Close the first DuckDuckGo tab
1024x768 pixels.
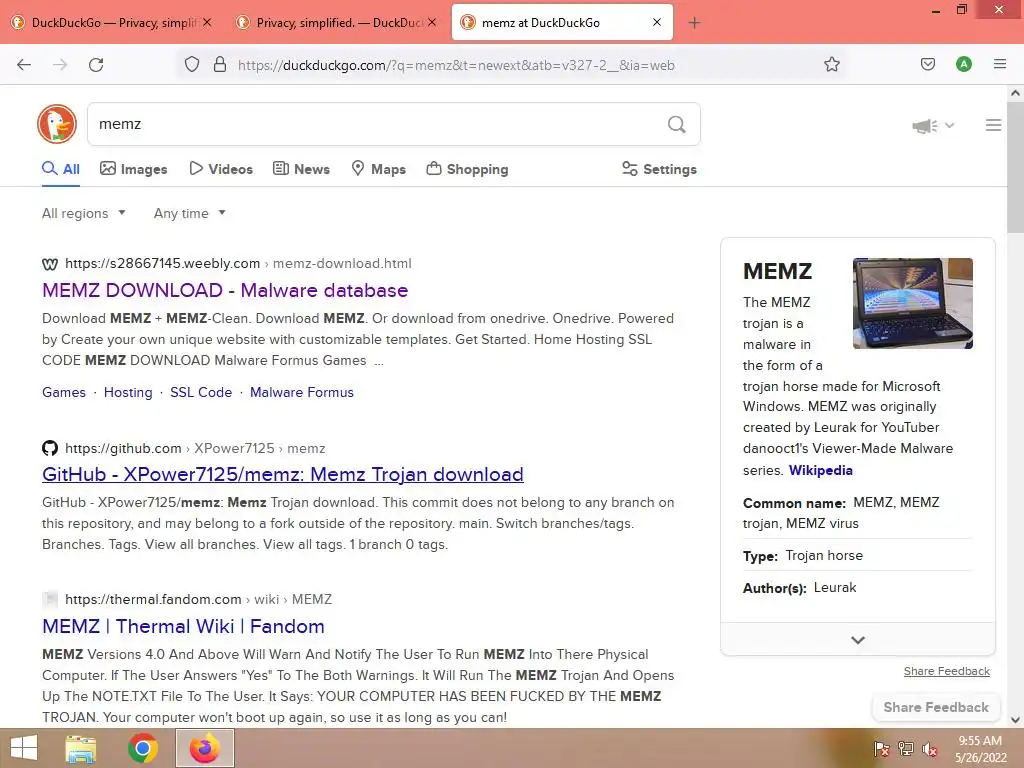point(207,22)
